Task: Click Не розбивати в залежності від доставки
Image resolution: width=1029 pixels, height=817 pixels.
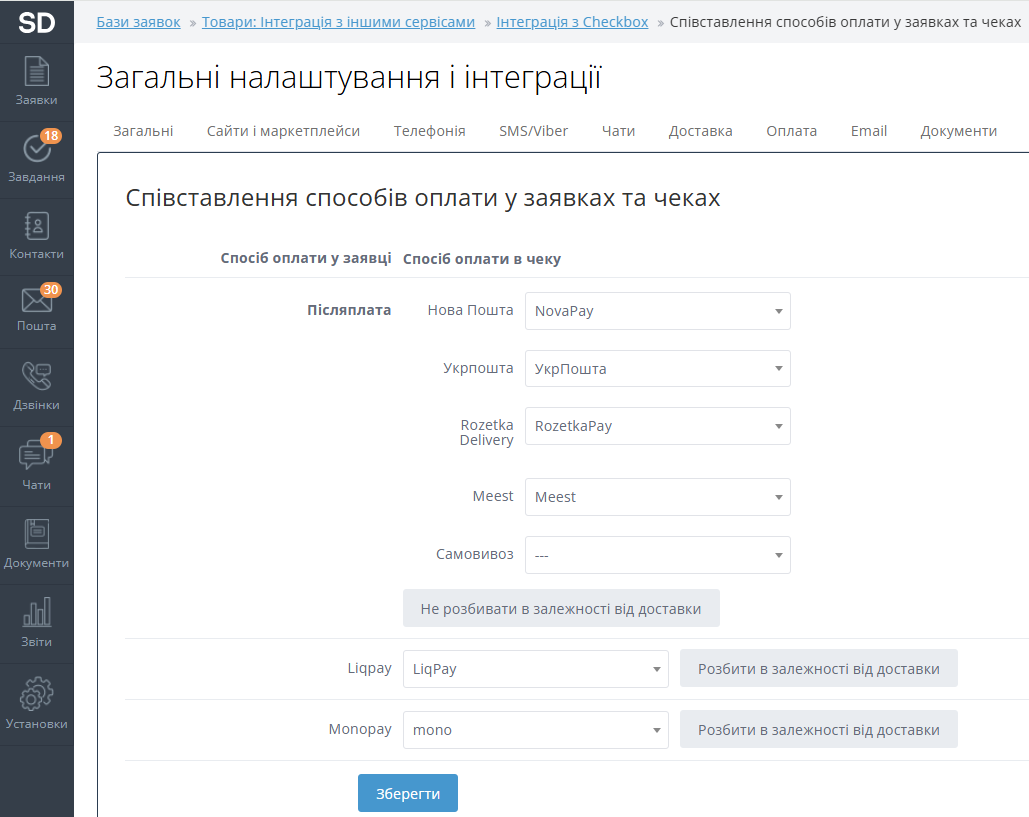Action: point(561,608)
